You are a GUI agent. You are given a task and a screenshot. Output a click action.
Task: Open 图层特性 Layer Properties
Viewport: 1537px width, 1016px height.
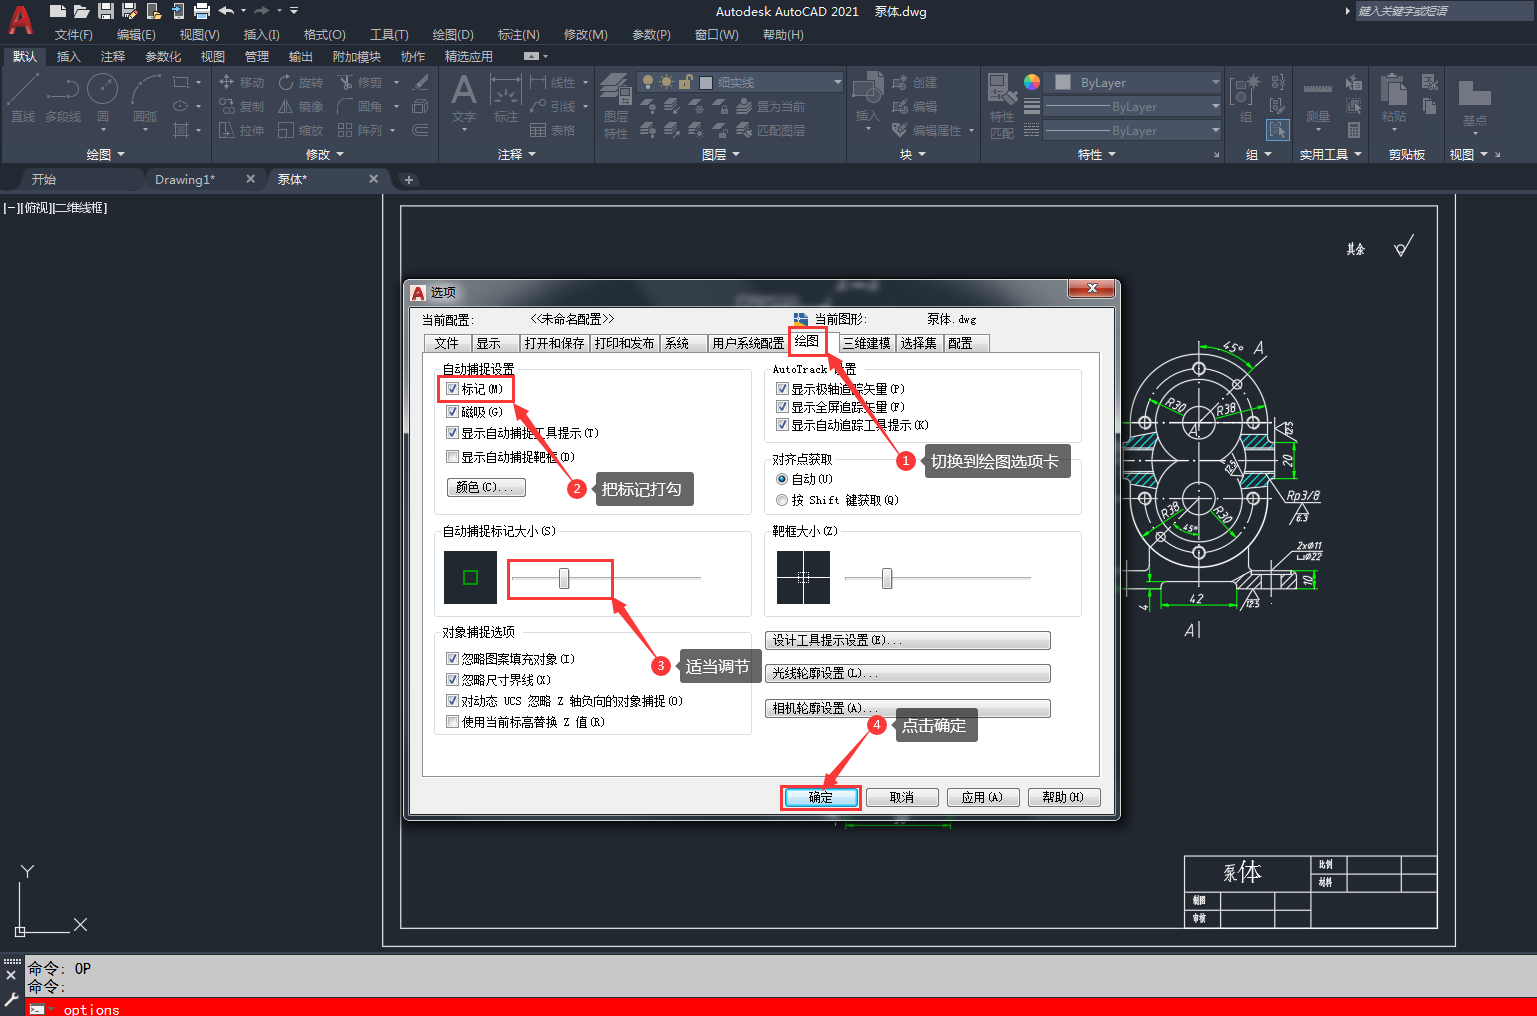pos(616,105)
